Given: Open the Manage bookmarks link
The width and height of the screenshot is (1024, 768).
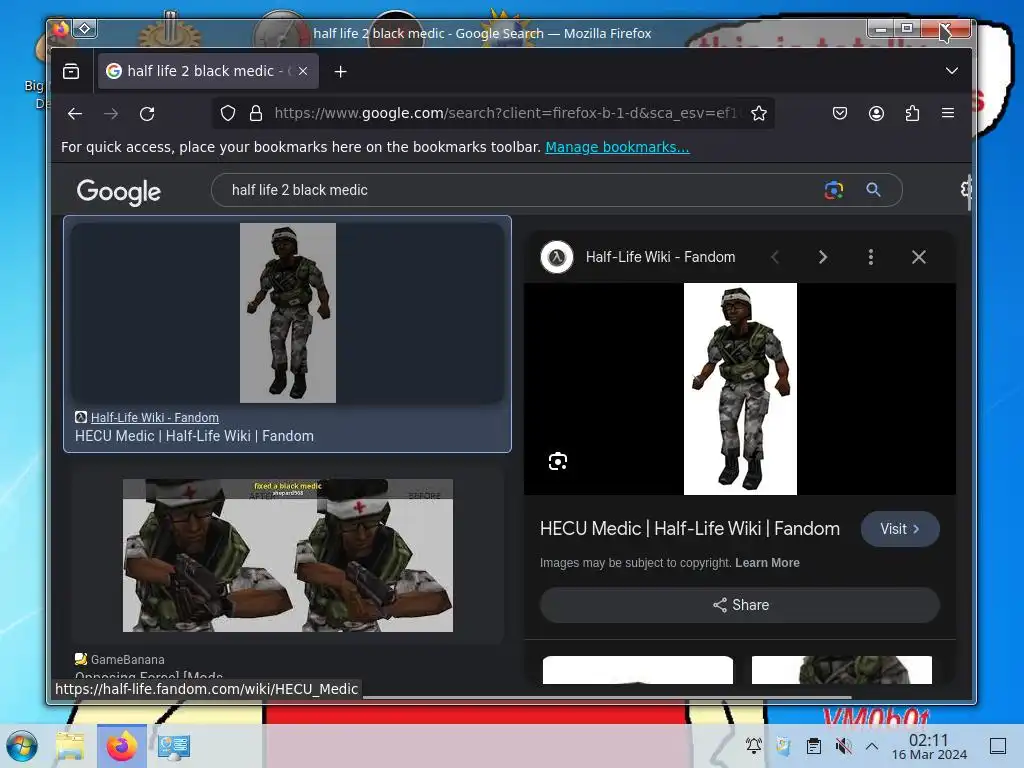Looking at the screenshot, I should point(617,147).
